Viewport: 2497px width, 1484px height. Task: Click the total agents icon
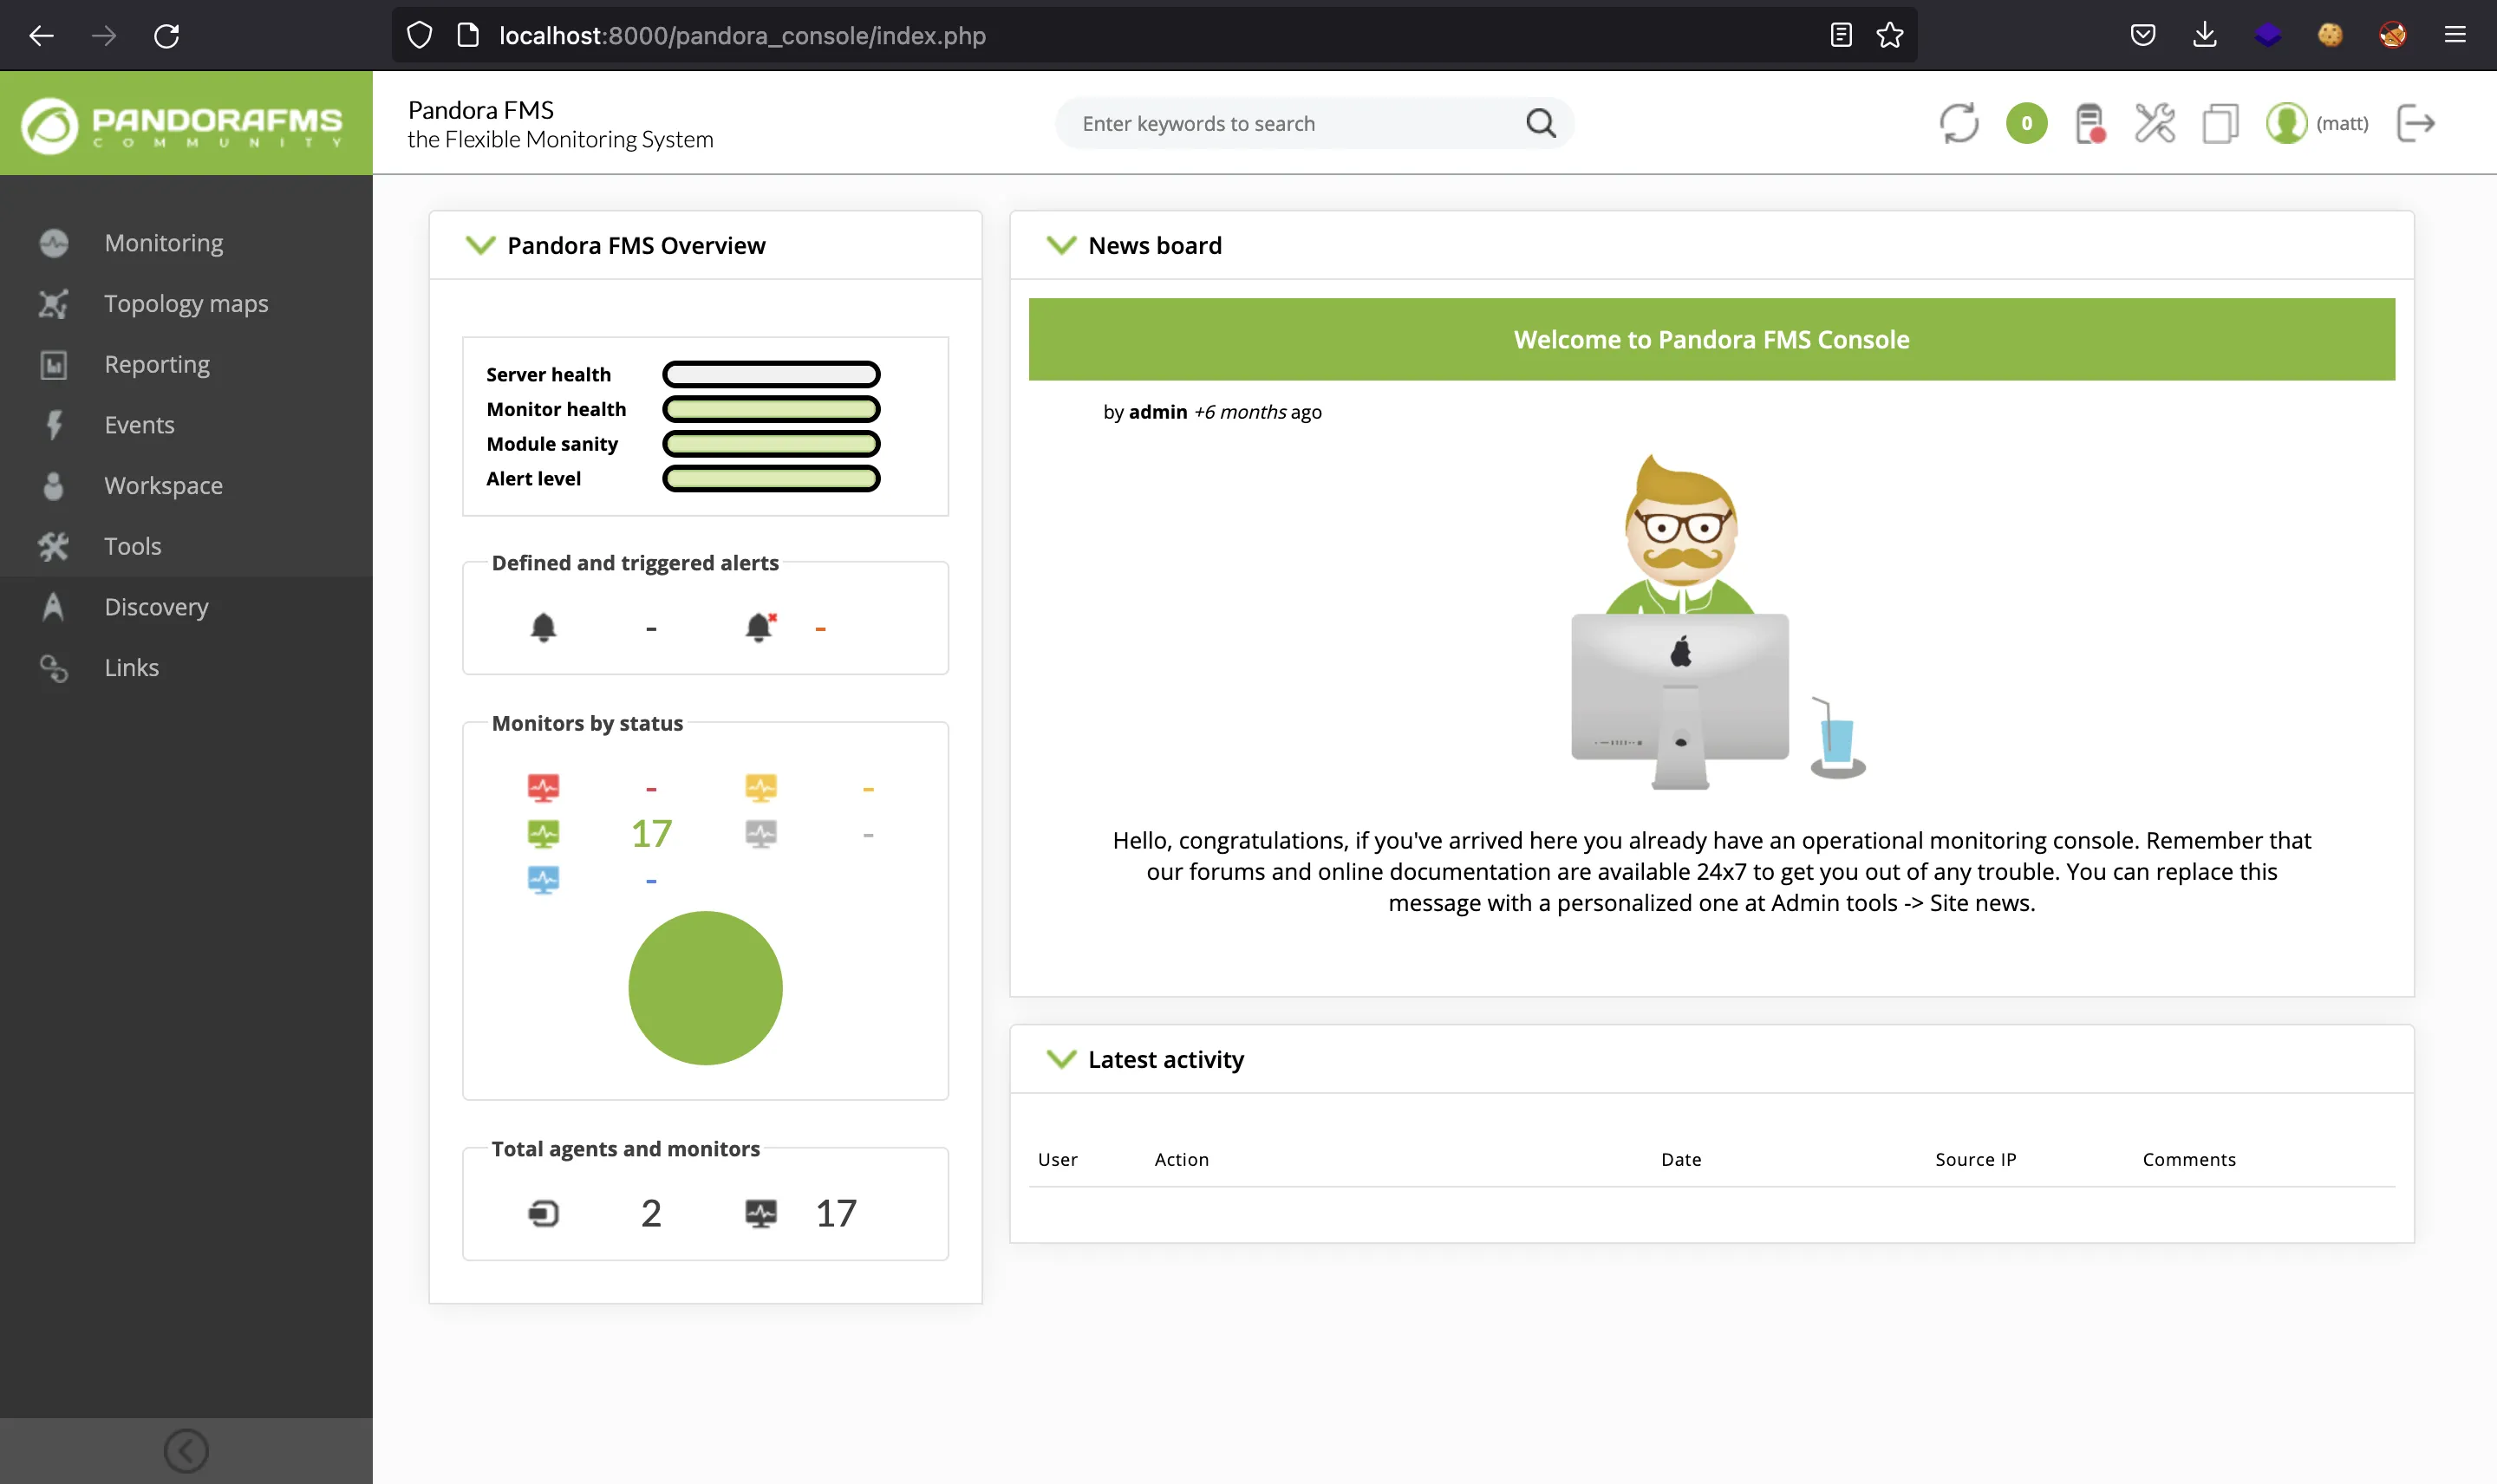543,1214
